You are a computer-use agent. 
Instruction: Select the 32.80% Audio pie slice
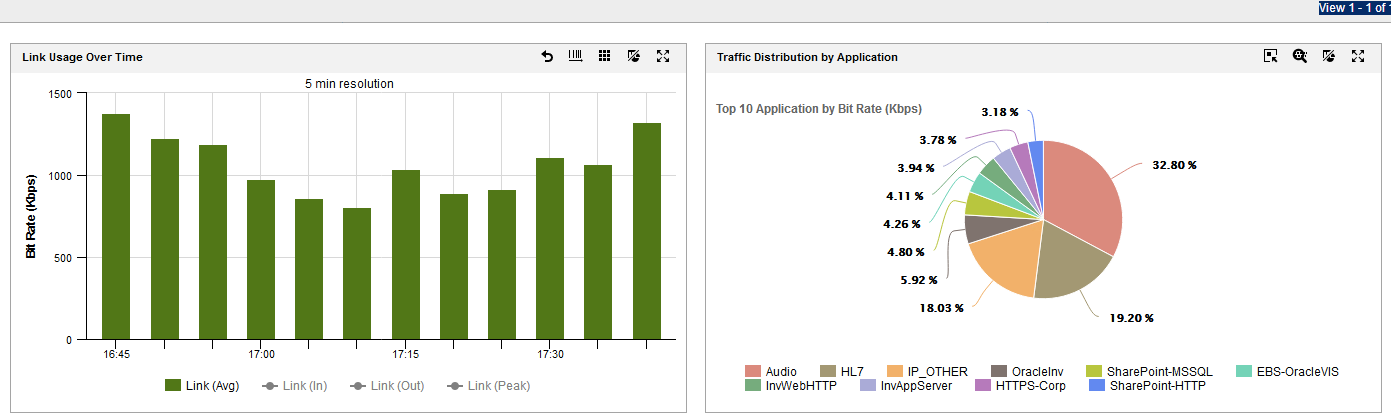click(1080, 200)
